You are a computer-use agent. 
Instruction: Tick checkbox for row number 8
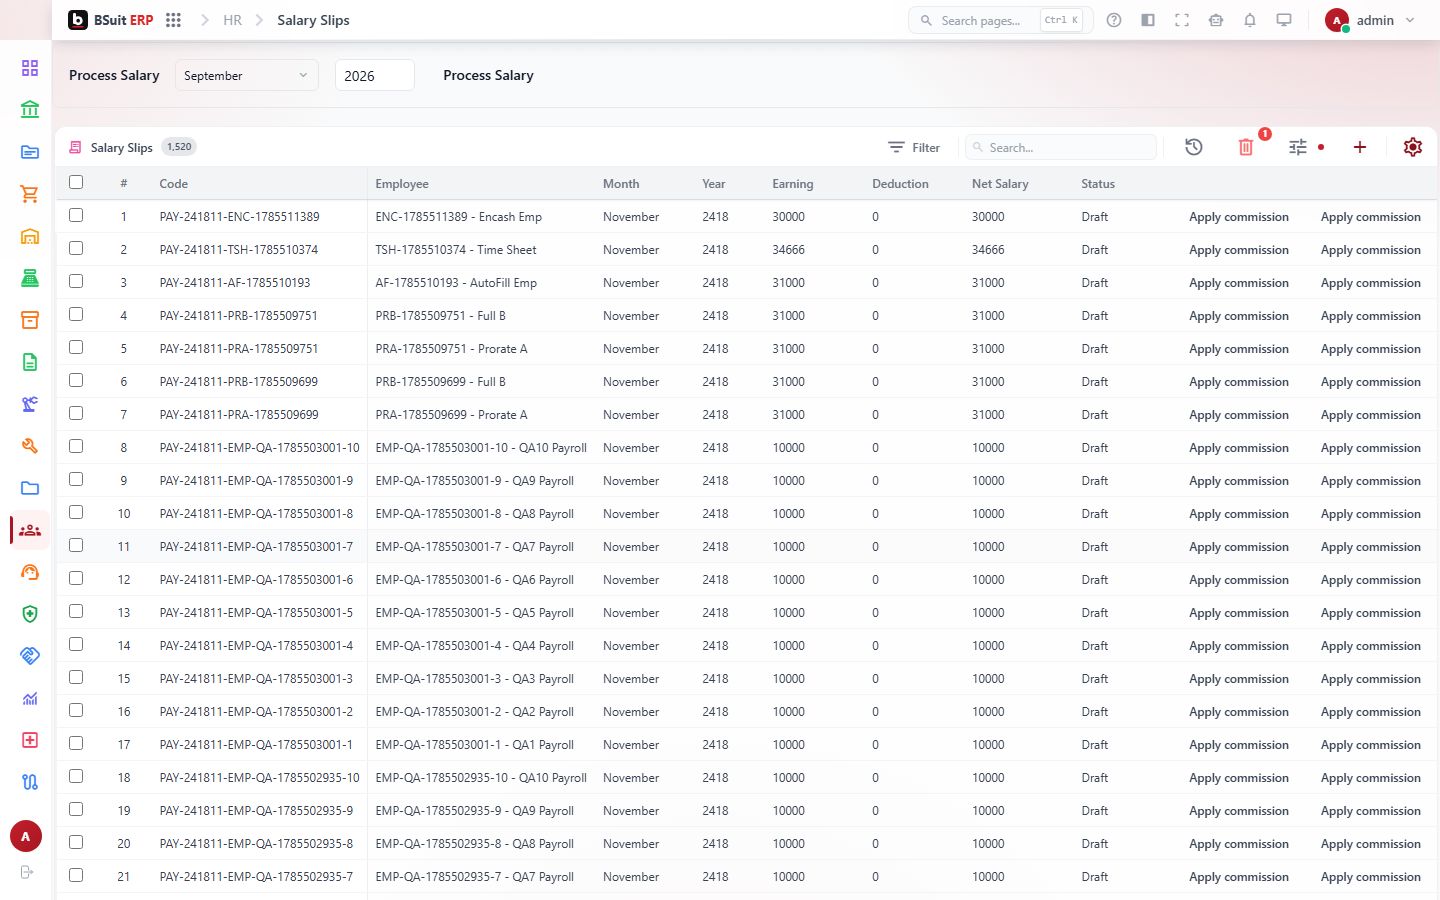pos(76,446)
